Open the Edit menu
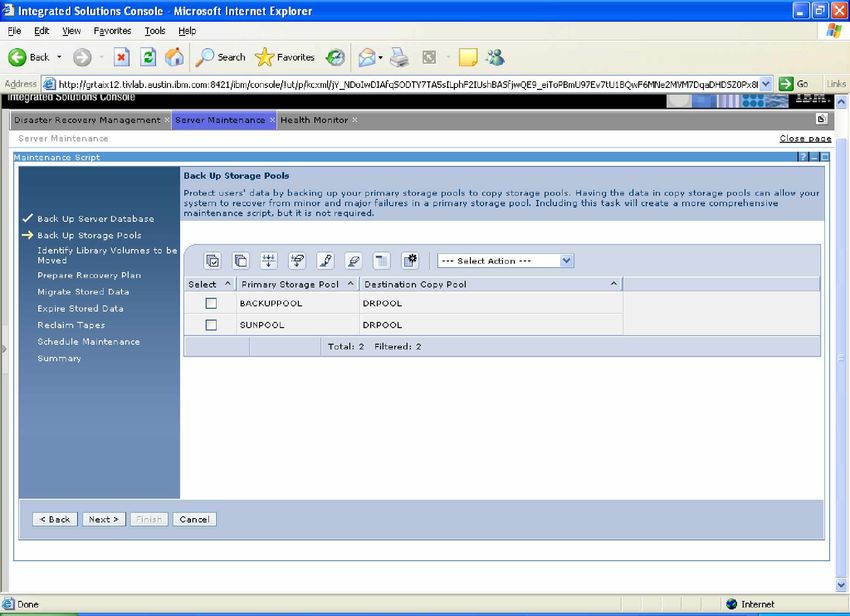 coord(42,31)
